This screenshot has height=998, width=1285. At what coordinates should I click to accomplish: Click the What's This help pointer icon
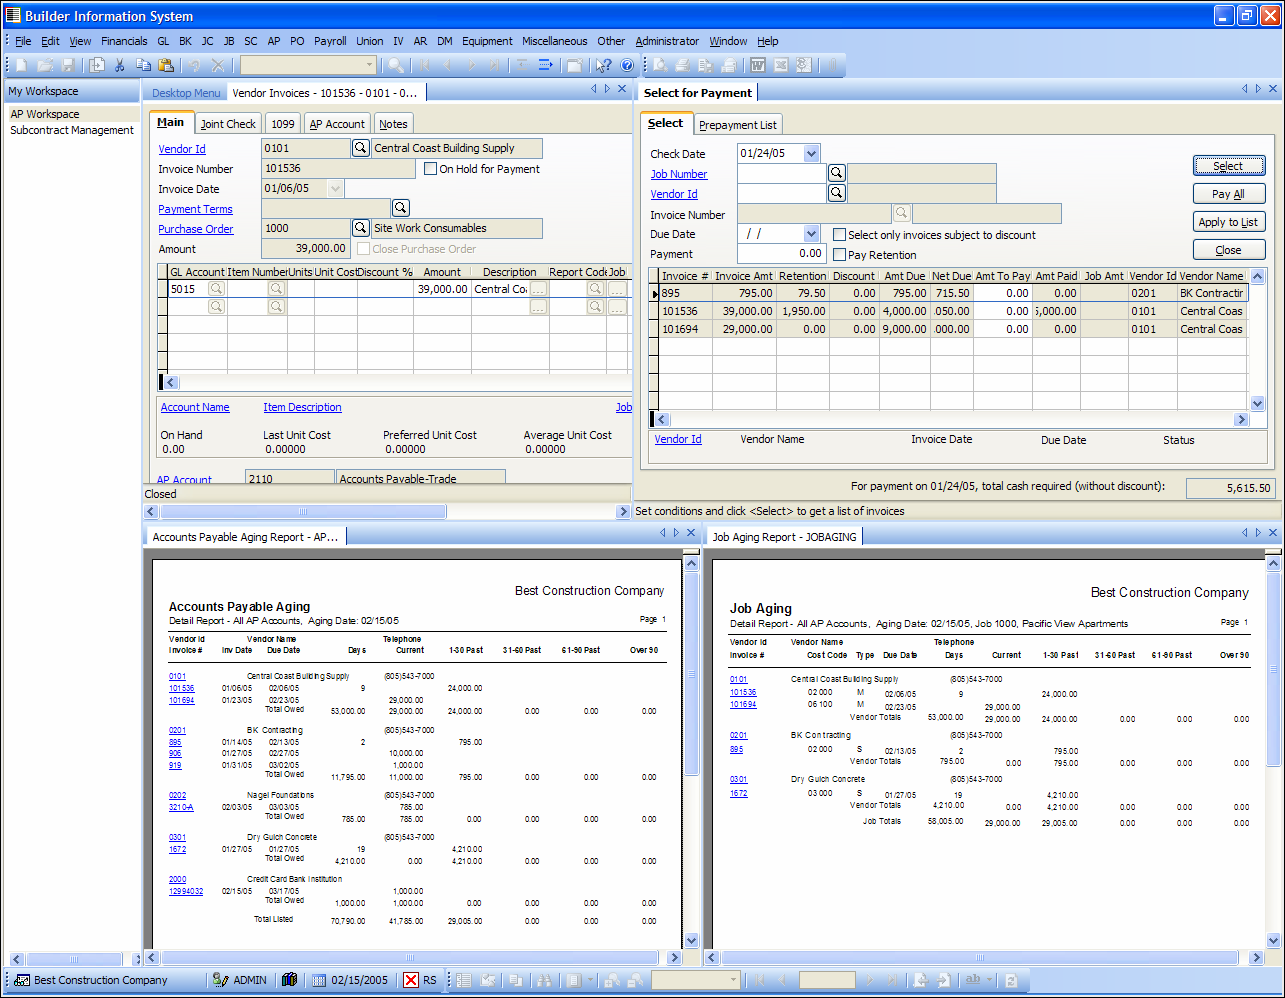pyautogui.click(x=603, y=65)
